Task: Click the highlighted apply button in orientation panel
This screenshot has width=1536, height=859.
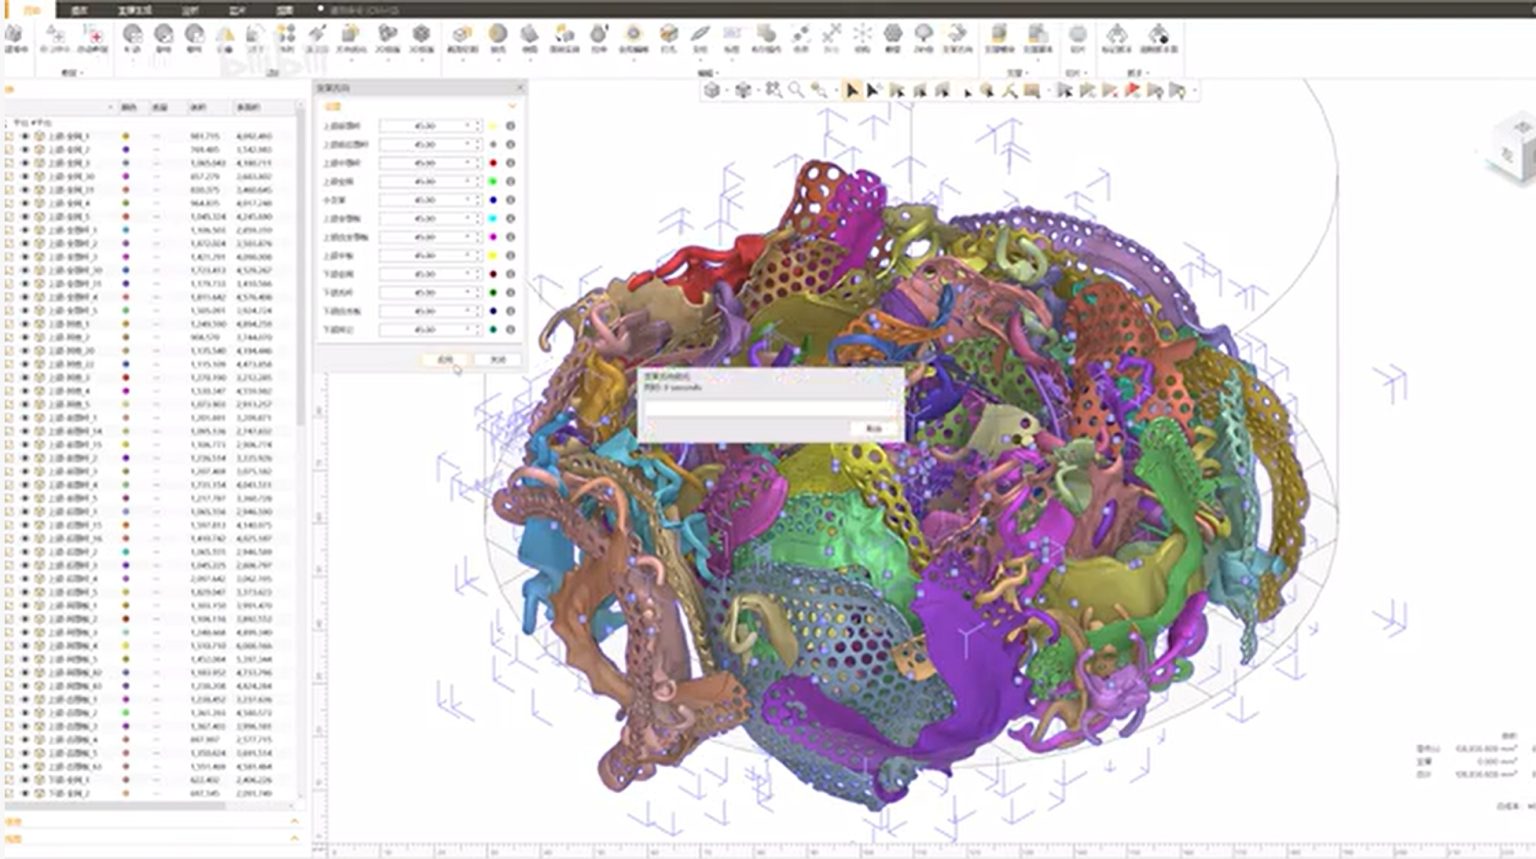Action: click(x=445, y=359)
